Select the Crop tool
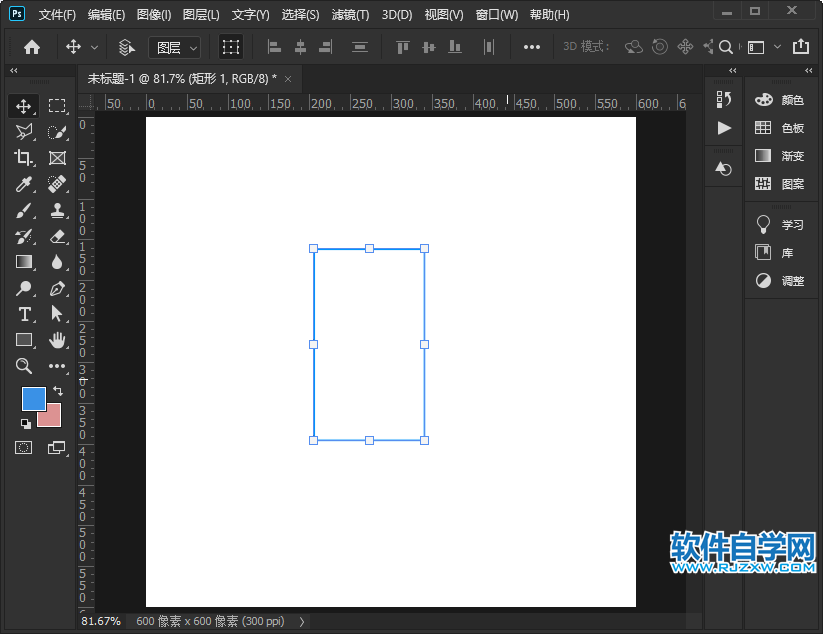The width and height of the screenshot is (823, 634). 24,158
